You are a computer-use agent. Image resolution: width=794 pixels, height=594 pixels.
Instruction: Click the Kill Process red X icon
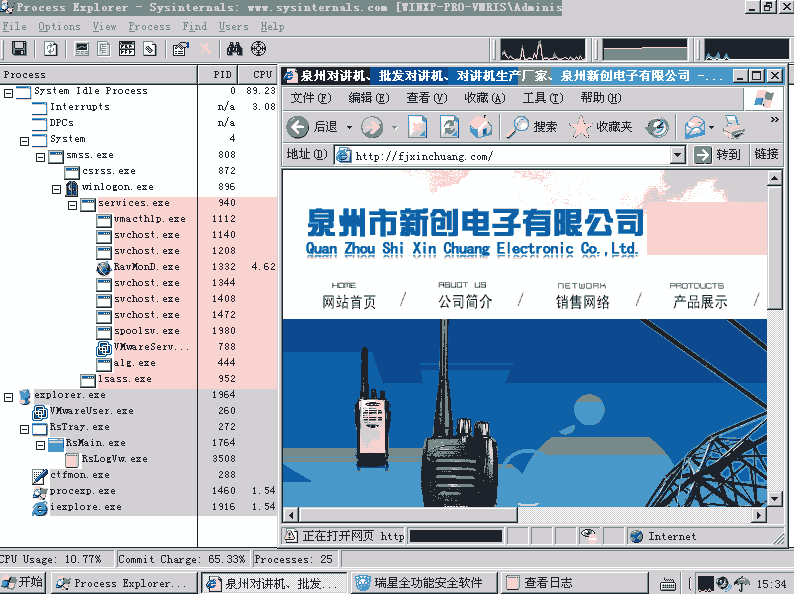pyautogui.click(x=205, y=49)
